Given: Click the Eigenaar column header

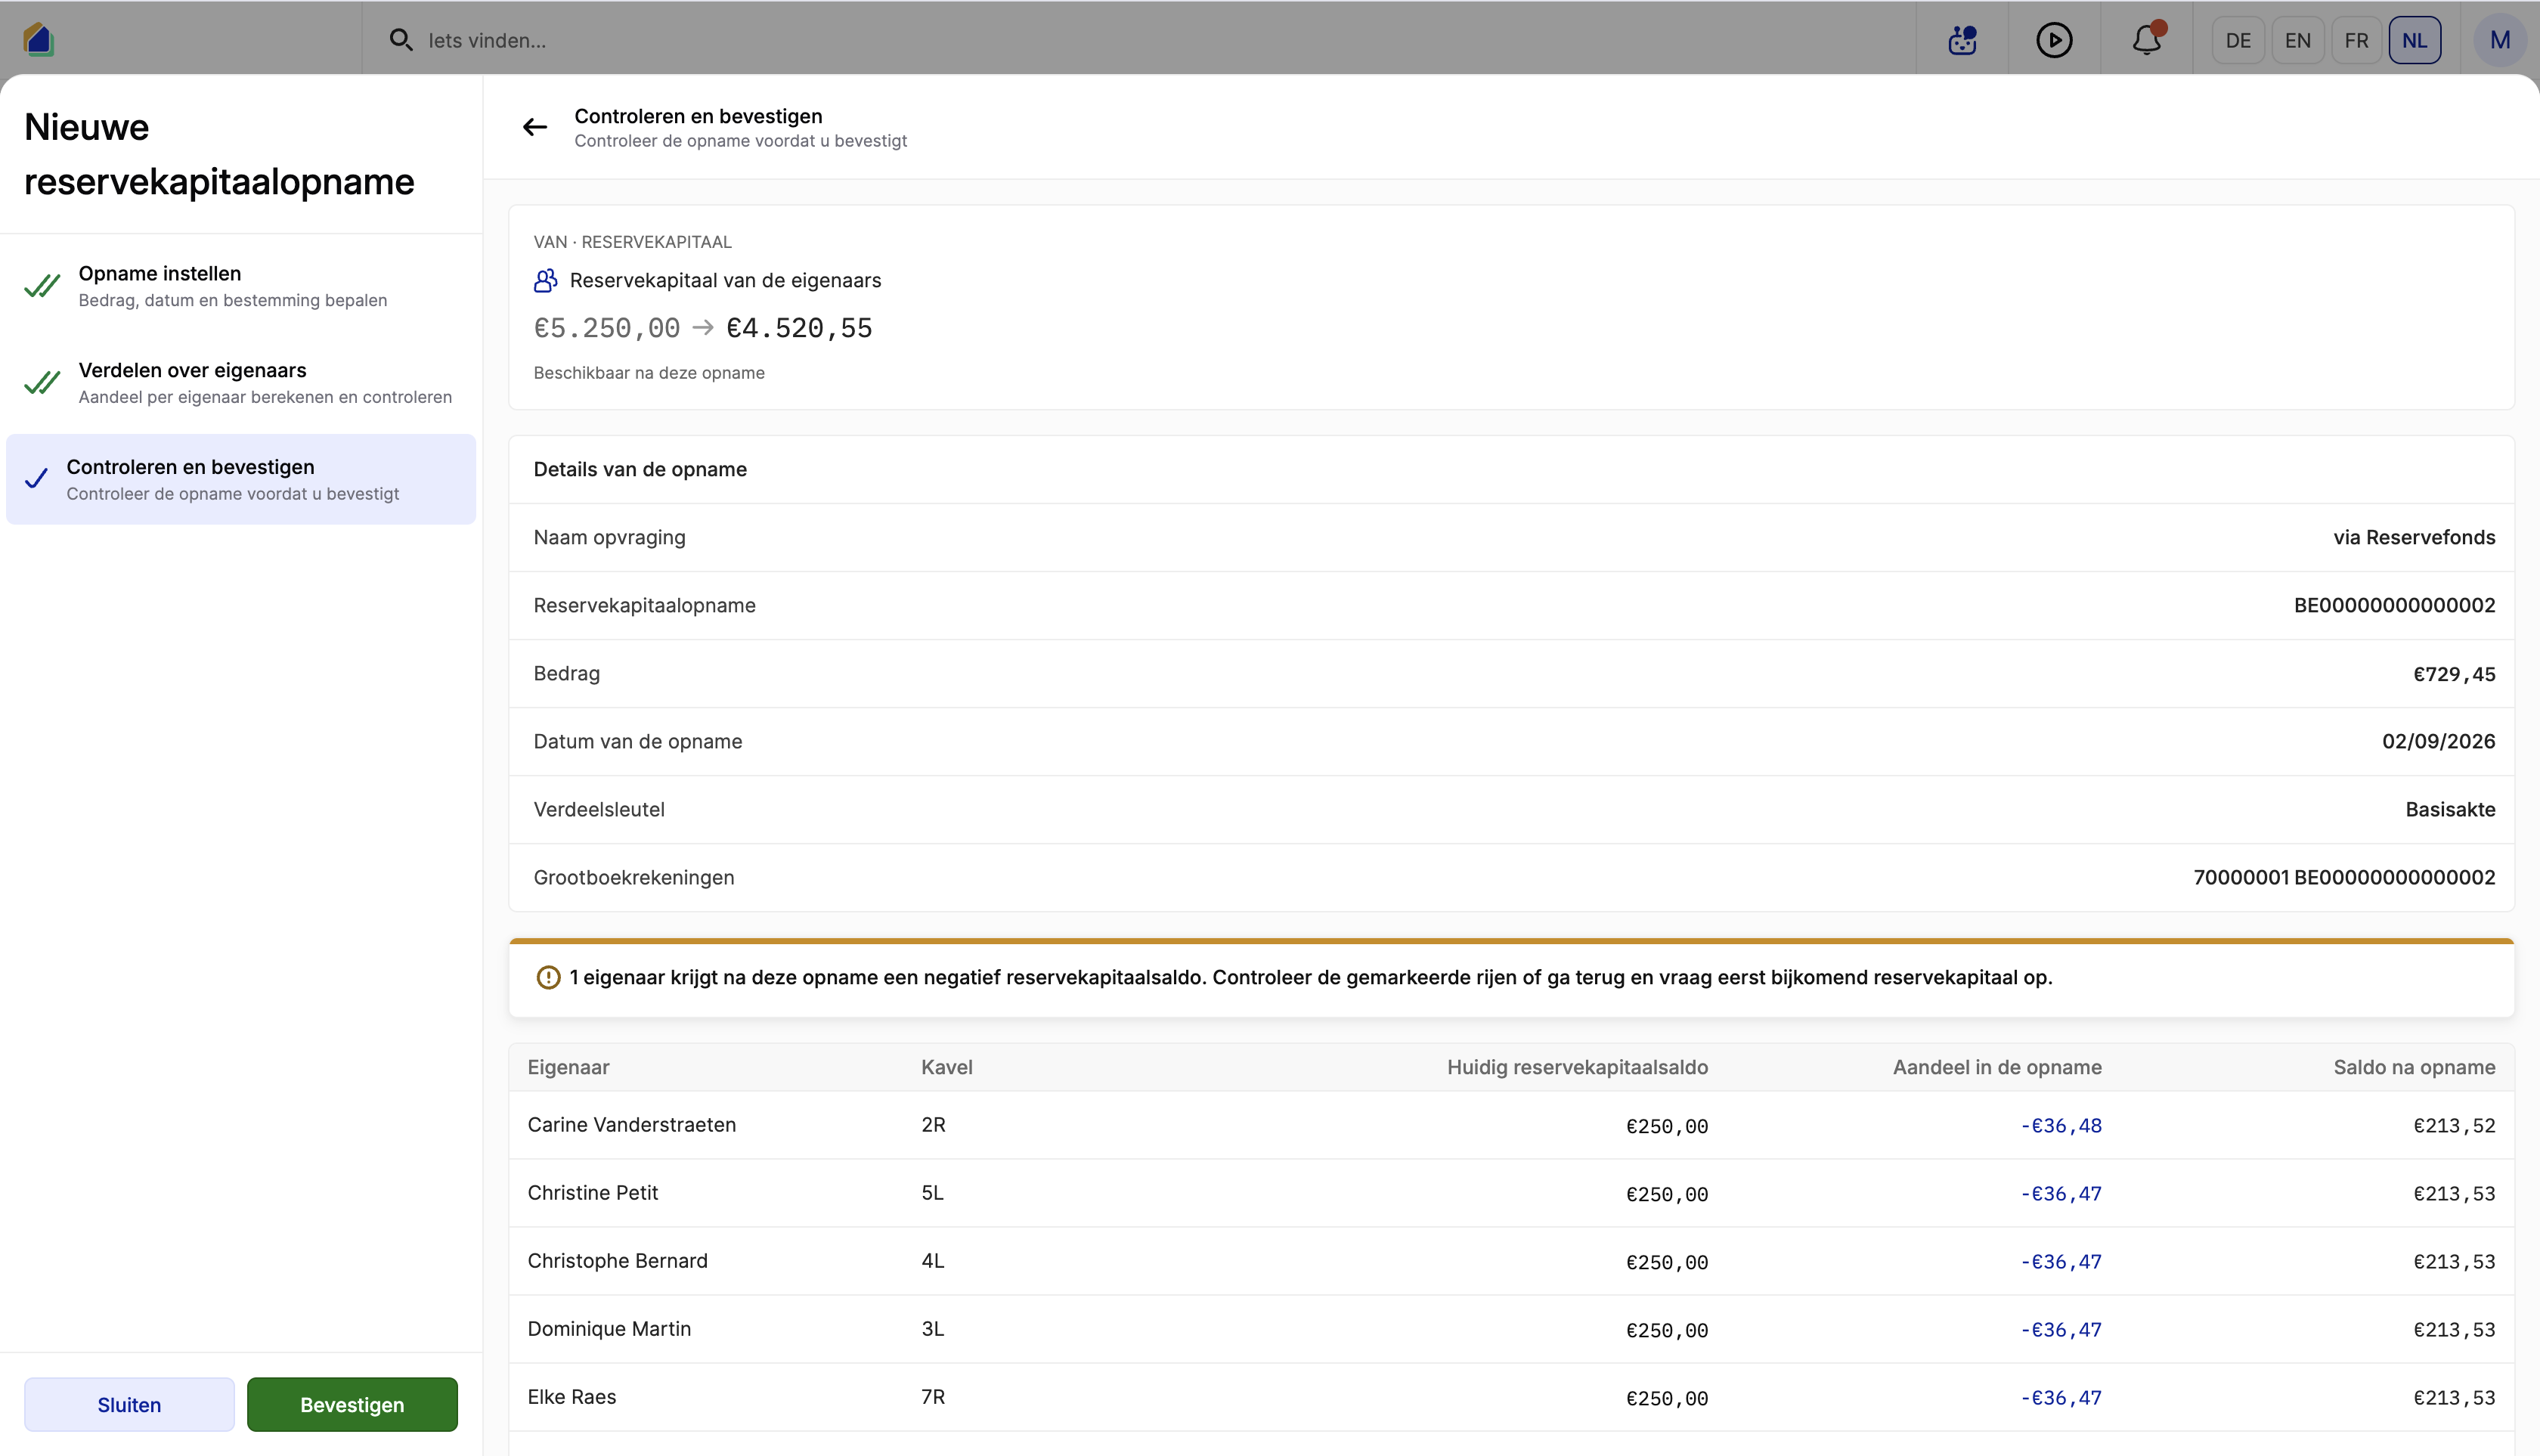Looking at the screenshot, I should (x=568, y=1067).
